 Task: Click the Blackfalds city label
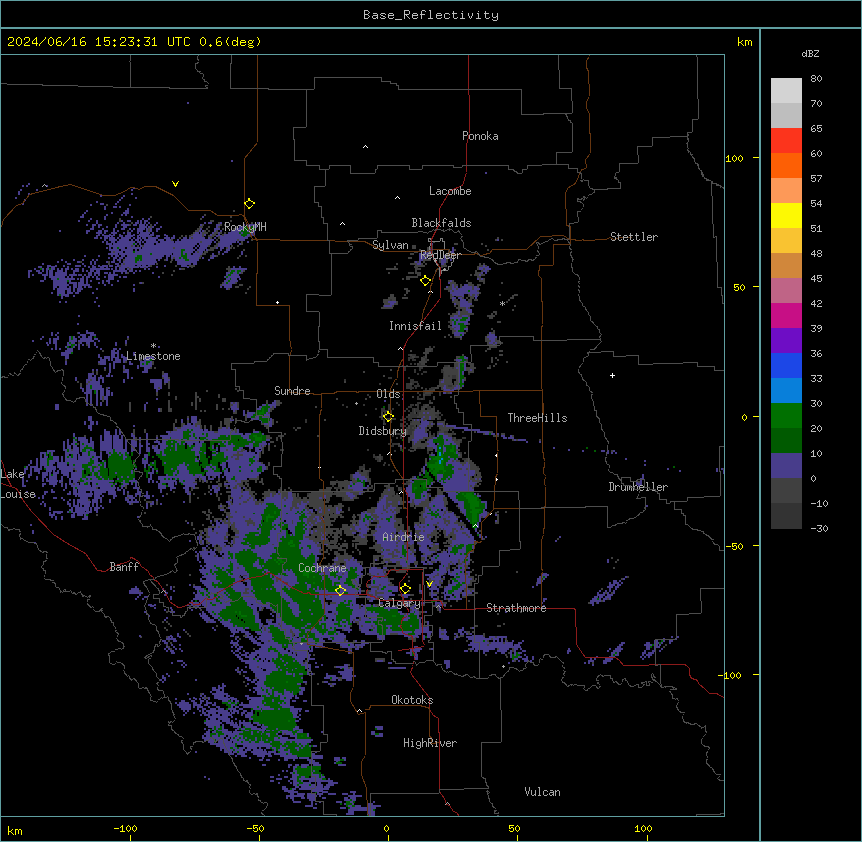[x=441, y=223]
